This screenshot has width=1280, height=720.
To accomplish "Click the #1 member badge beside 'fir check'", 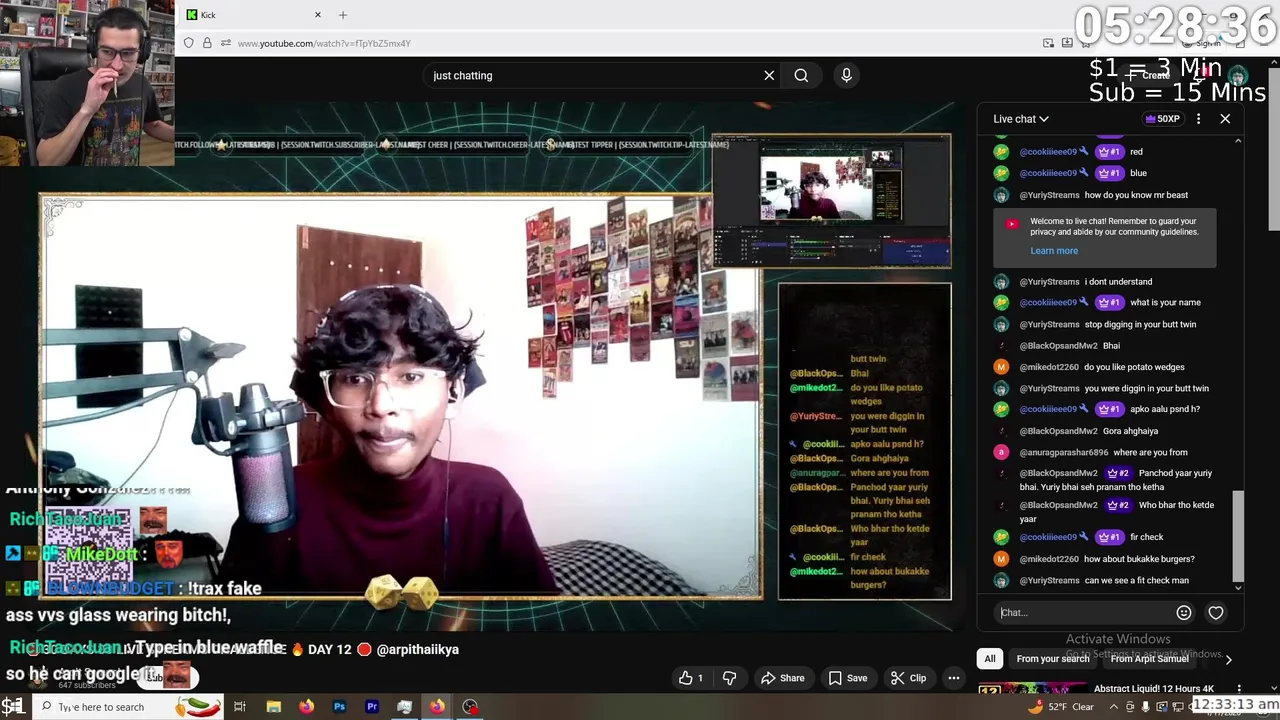I will 1109,537.
